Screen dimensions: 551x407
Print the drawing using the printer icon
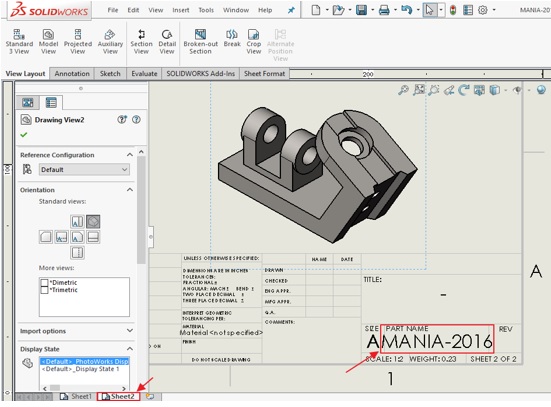pos(384,10)
